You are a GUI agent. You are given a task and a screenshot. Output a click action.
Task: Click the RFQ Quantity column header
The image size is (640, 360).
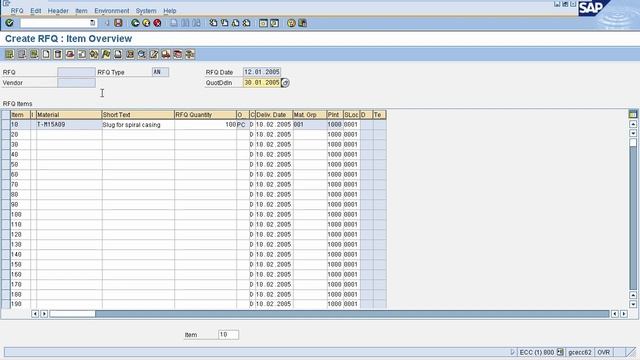(205, 115)
